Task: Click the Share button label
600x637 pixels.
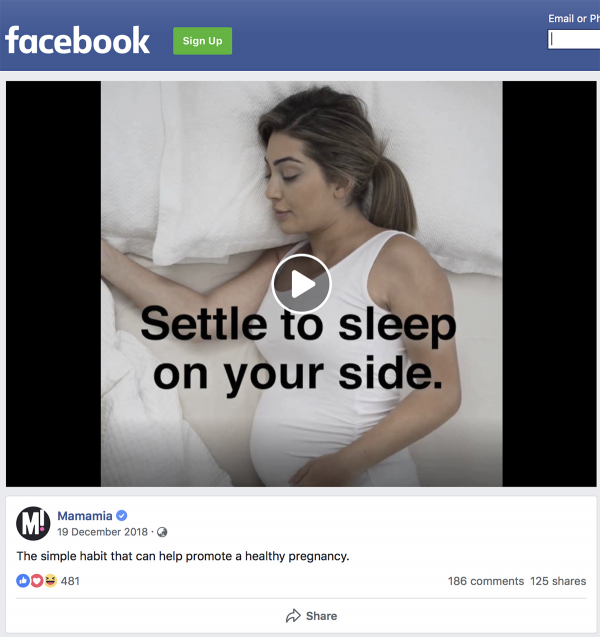Action: click(321, 616)
